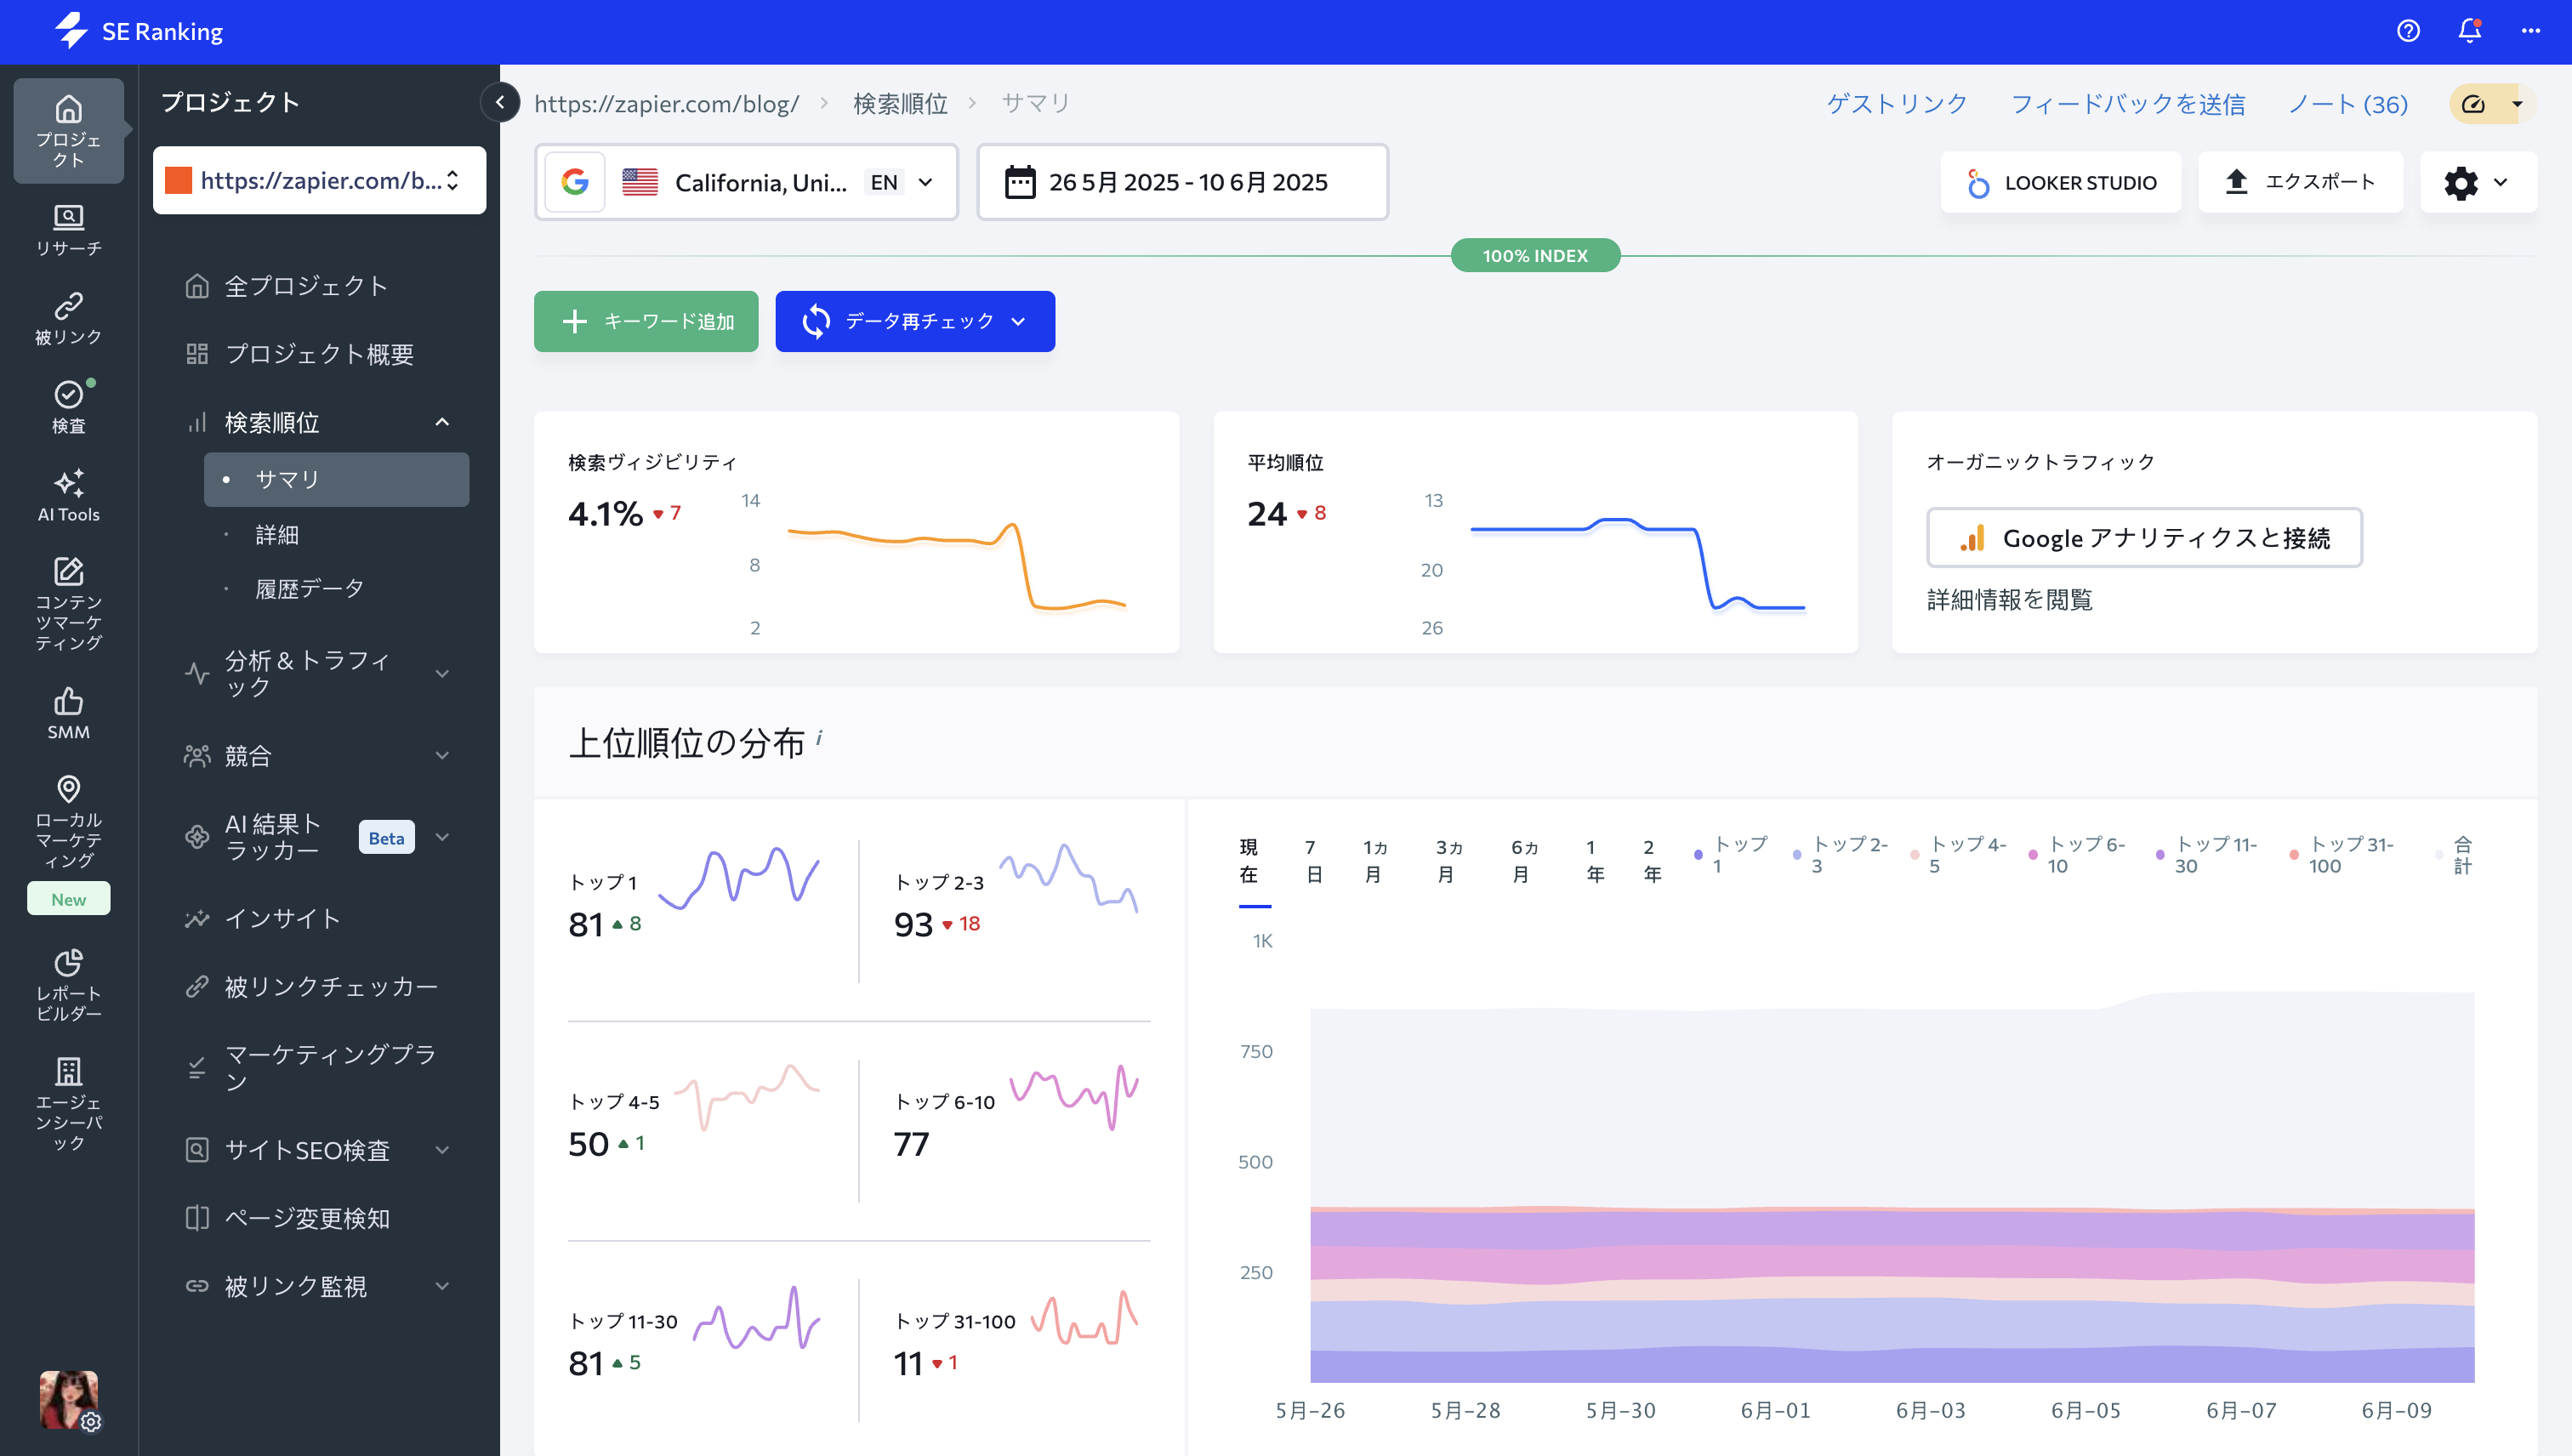Open the notifications bell icon
Image resolution: width=2572 pixels, height=1456 pixels.
pyautogui.click(x=2469, y=31)
